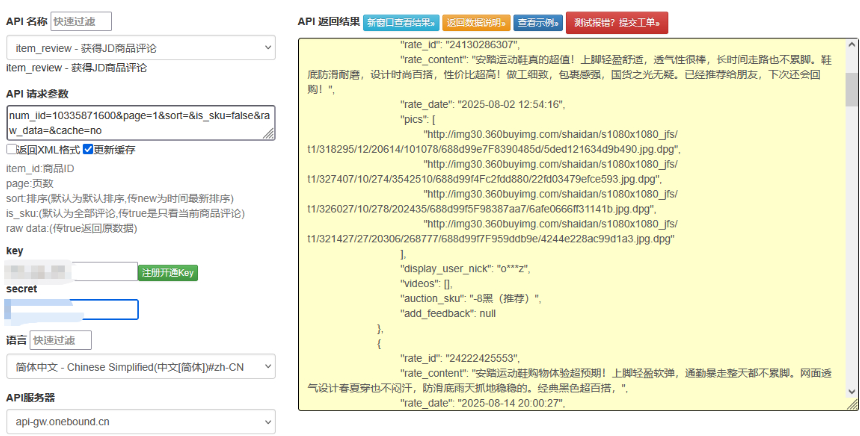
Task: Expand the 简体中文 language dropdown
Action: point(140,367)
